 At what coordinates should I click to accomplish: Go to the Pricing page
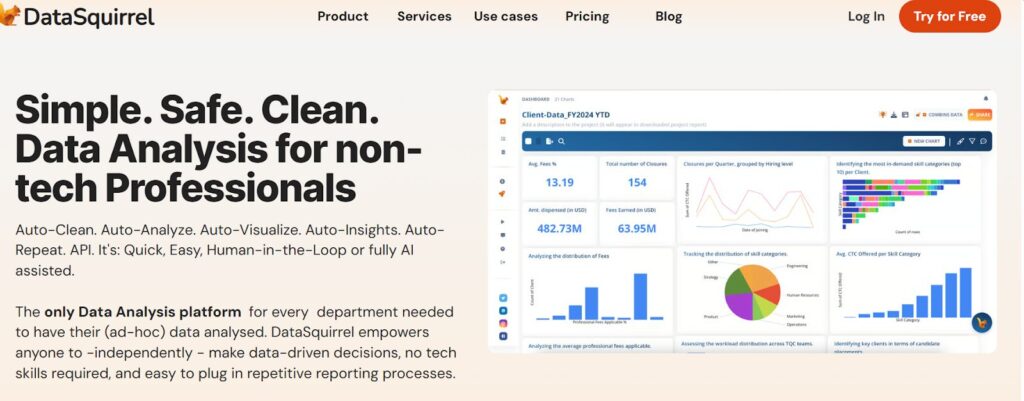coord(587,16)
